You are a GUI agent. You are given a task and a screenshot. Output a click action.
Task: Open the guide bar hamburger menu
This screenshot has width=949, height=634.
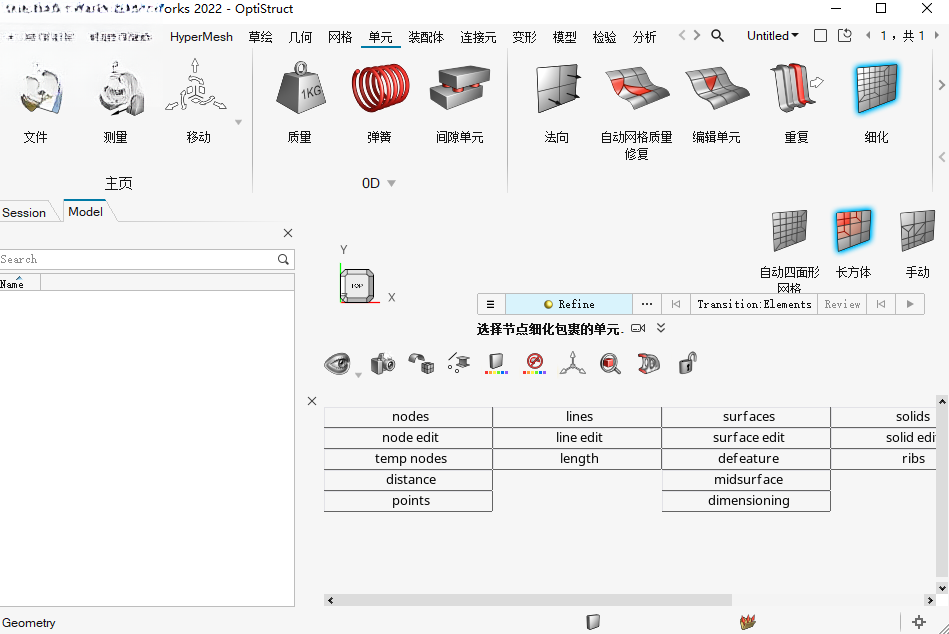[491, 304]
